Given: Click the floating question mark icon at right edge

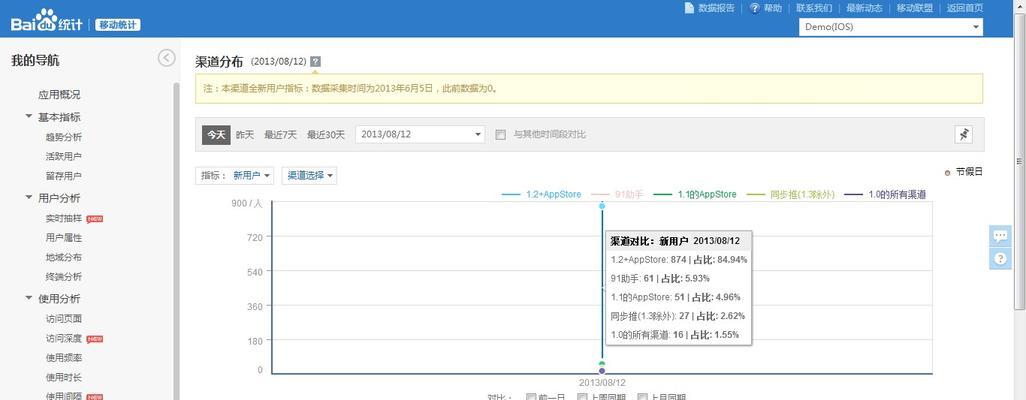Looking at the screenshot, I should [1000, 259].
